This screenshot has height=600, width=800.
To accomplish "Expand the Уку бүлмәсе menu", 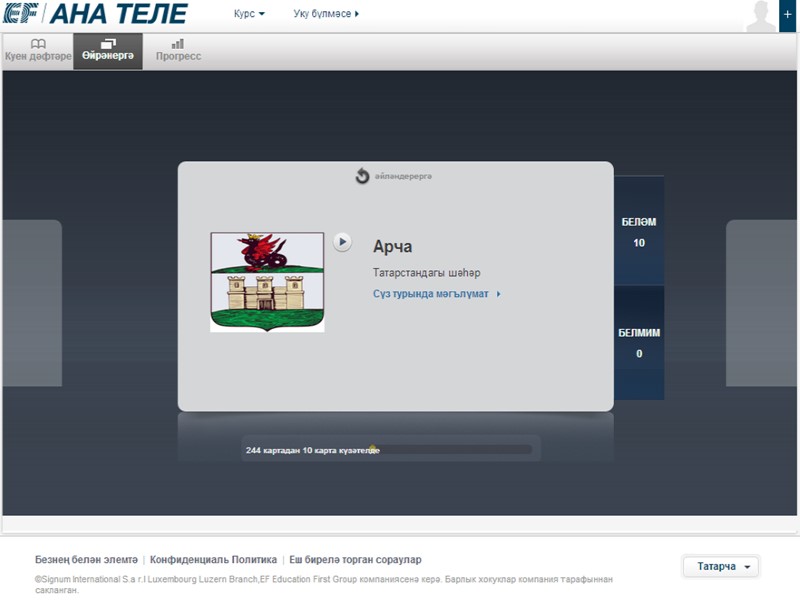I will click(x=326, y=14).
